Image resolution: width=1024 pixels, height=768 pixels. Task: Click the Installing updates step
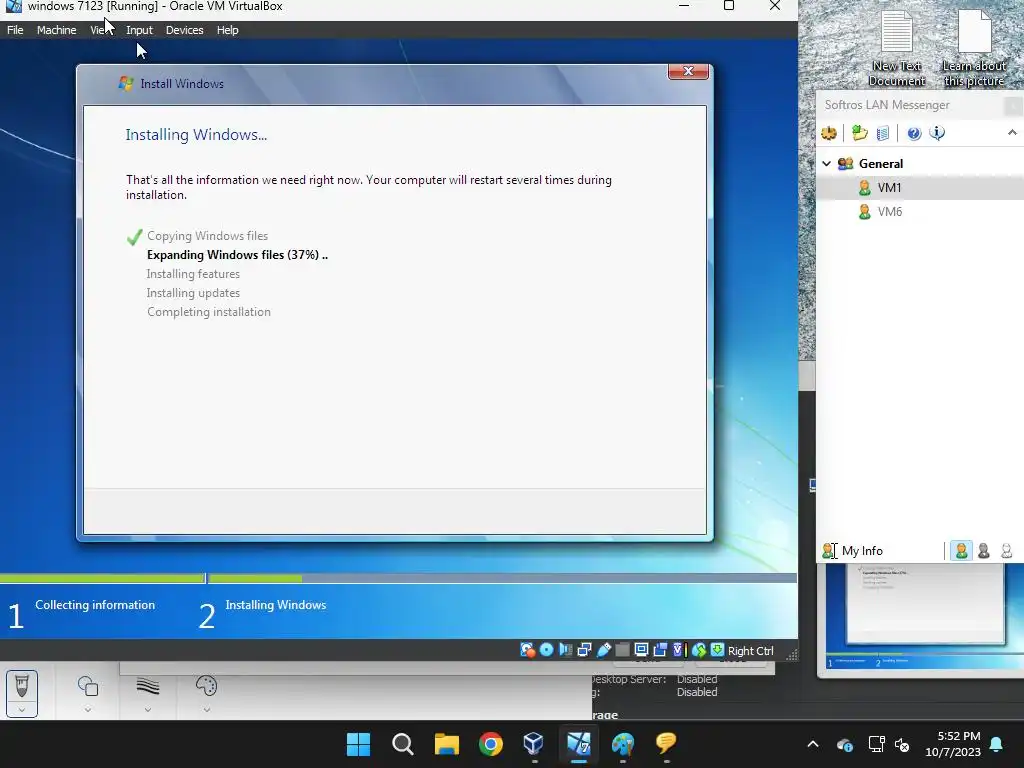click(193, 293)
